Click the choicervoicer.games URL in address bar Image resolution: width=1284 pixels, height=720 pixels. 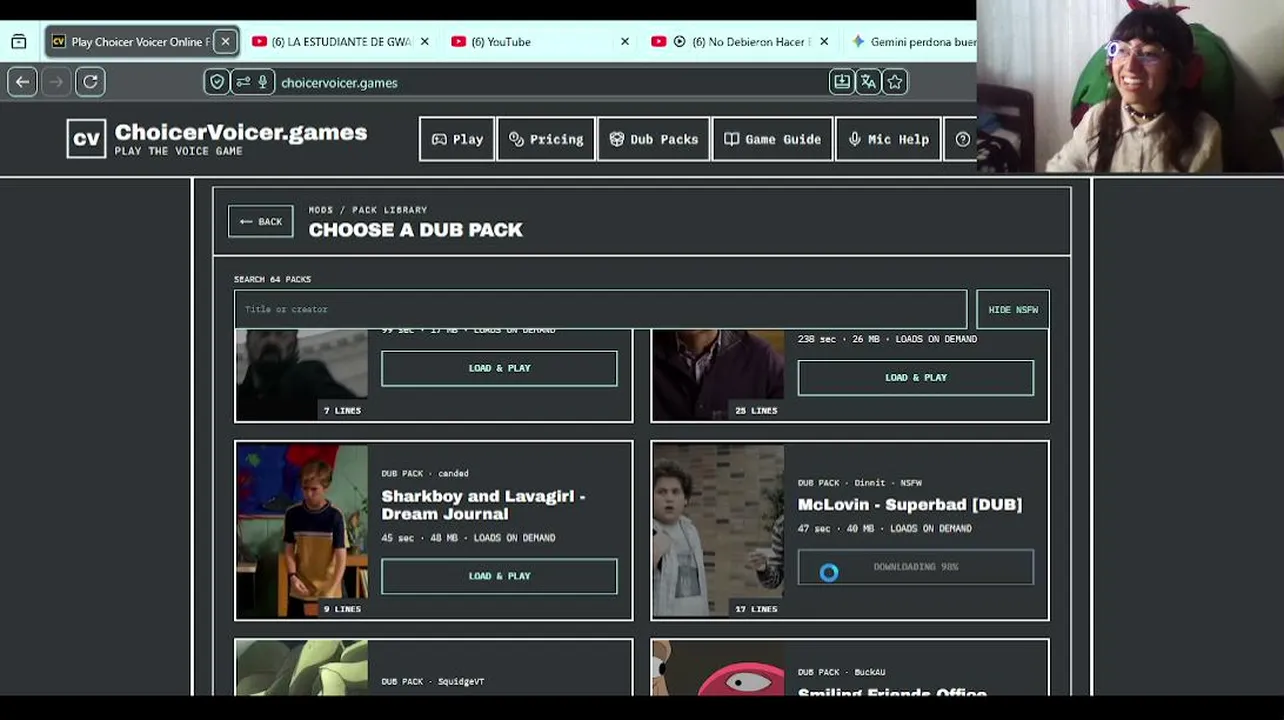click(339, 83)
